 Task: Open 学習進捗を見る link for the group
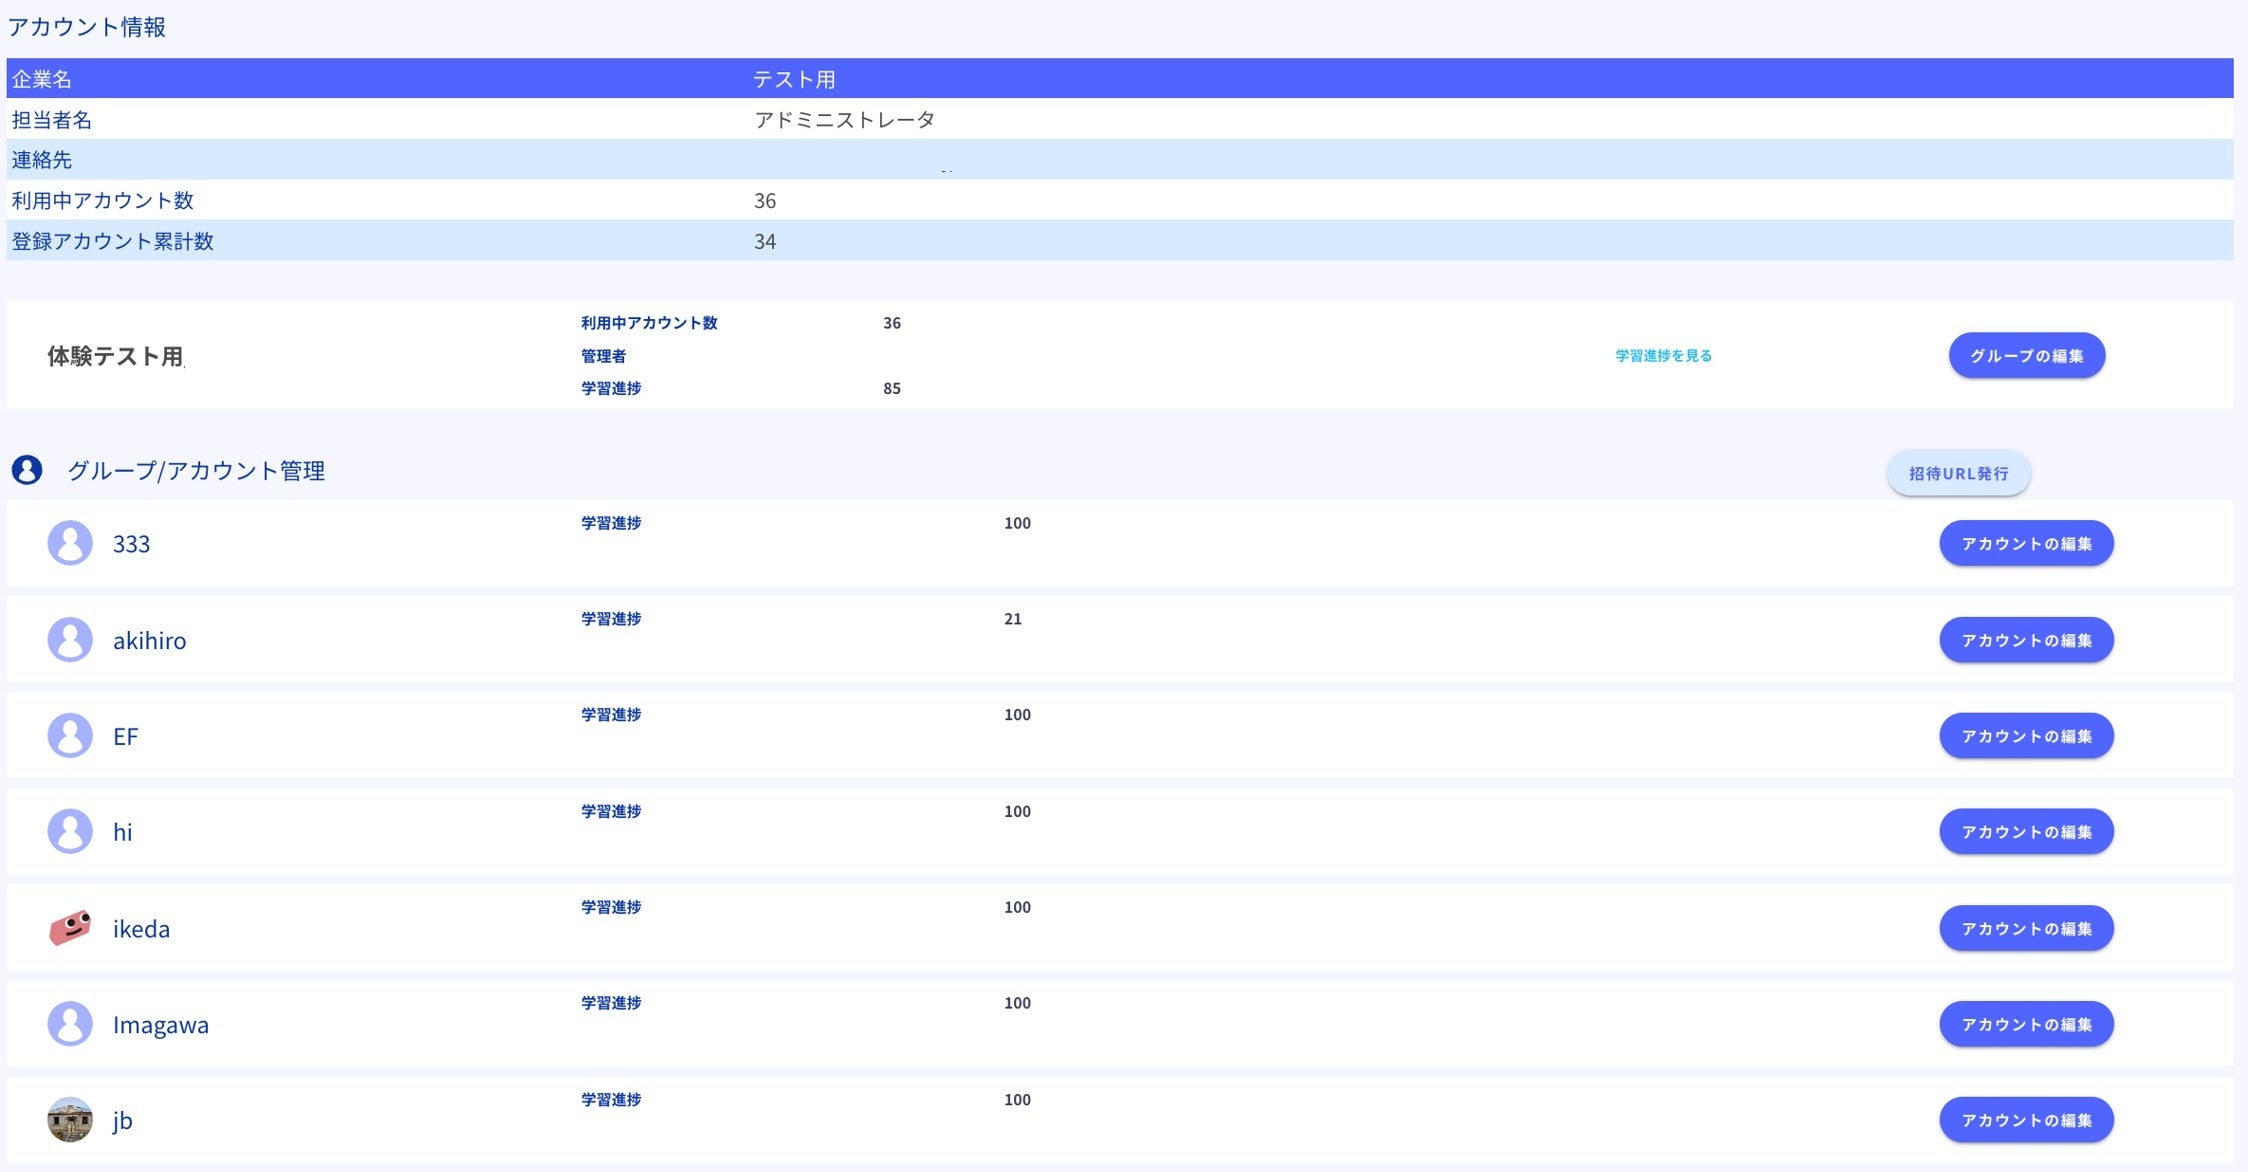(x=1663, y=355)
